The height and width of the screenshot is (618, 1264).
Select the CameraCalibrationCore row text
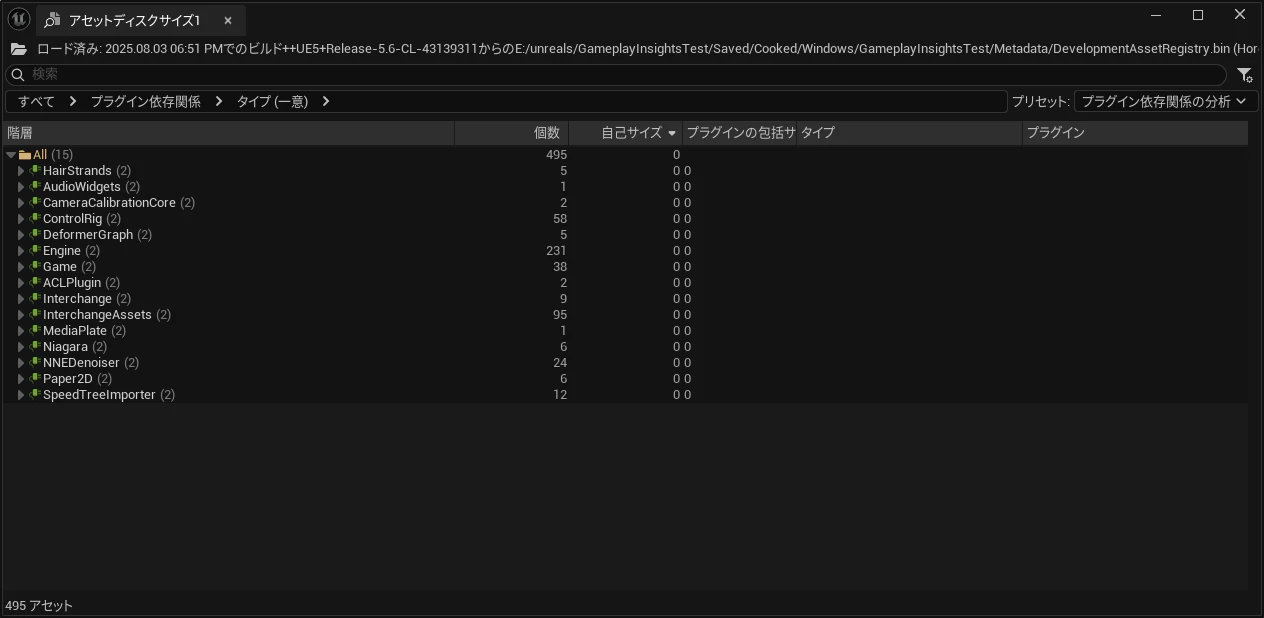[109, 203]
